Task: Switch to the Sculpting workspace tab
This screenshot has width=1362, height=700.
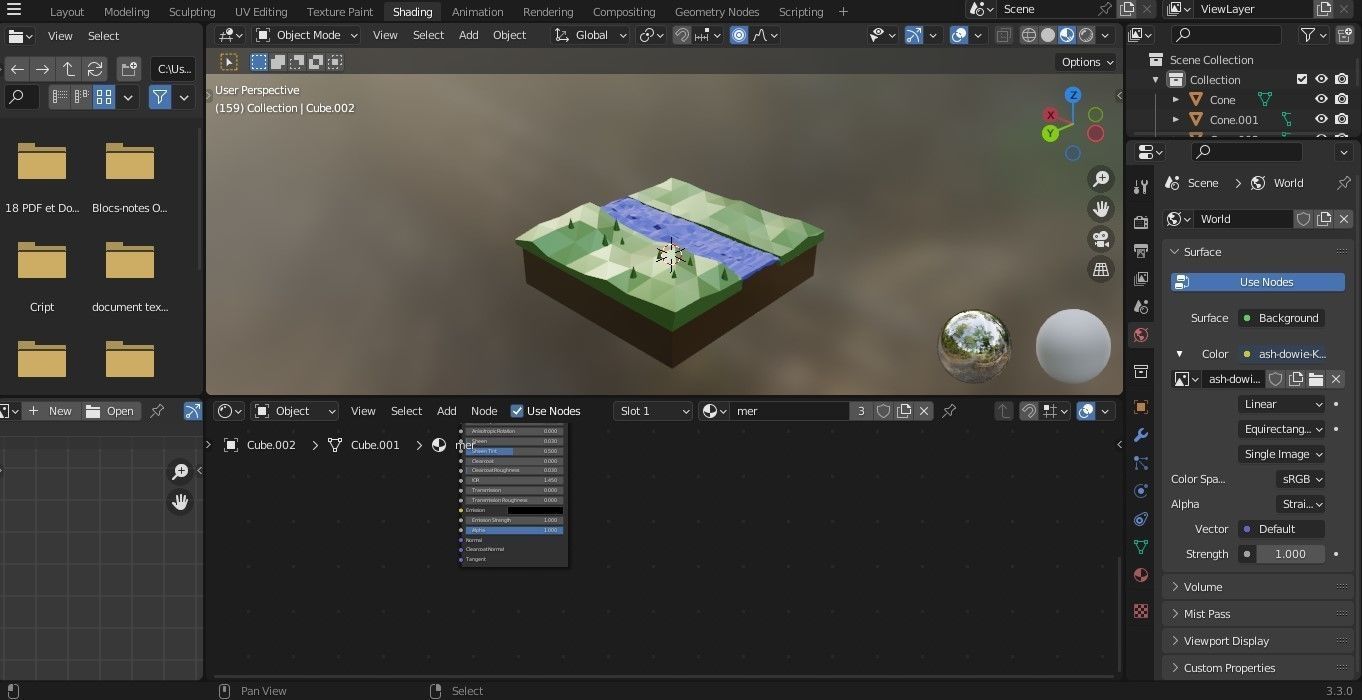Action: coord(192,12)
